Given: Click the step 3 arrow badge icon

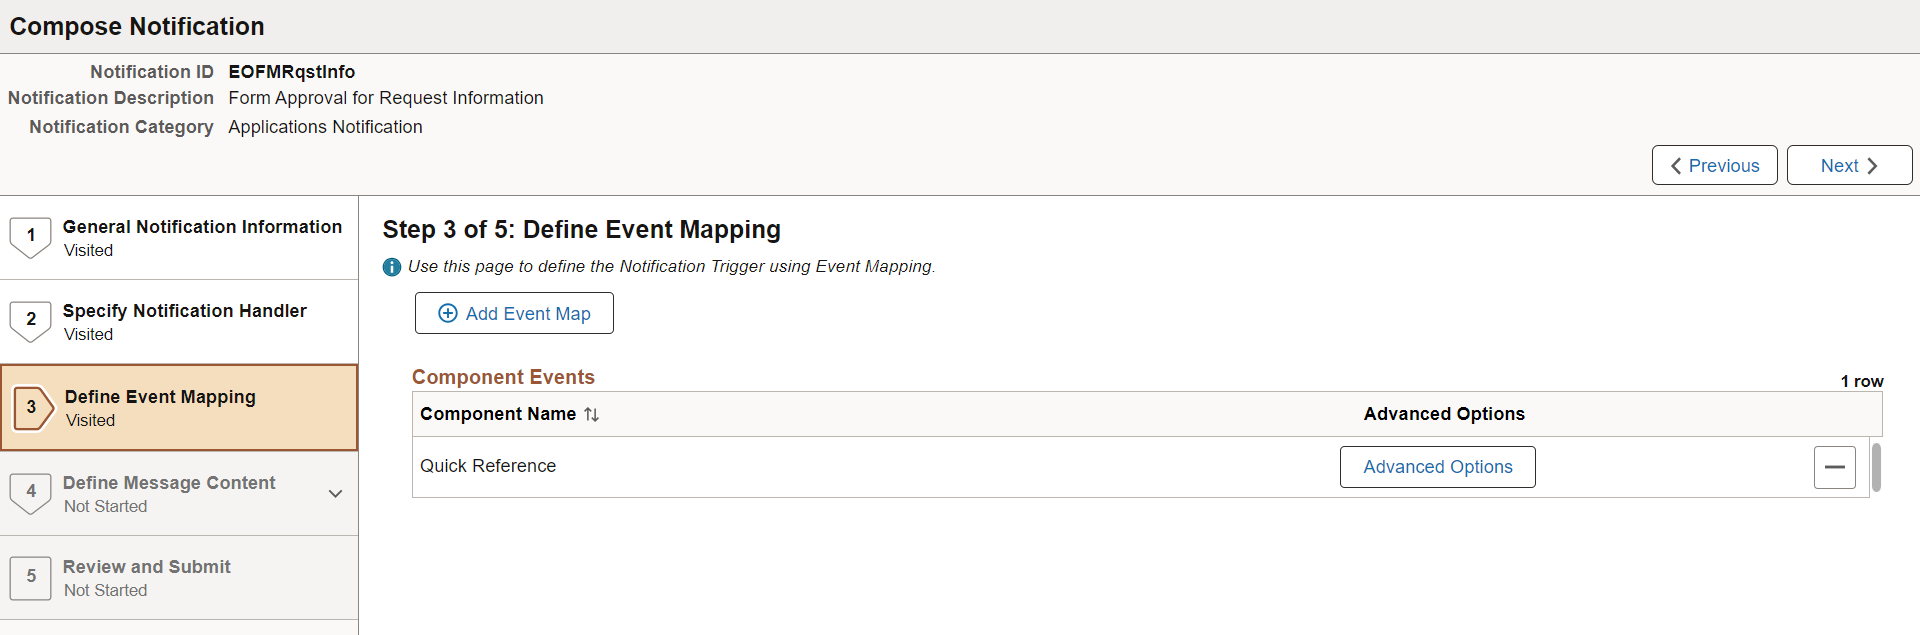Looking at the screenshot, I should [x=33, y=407].
